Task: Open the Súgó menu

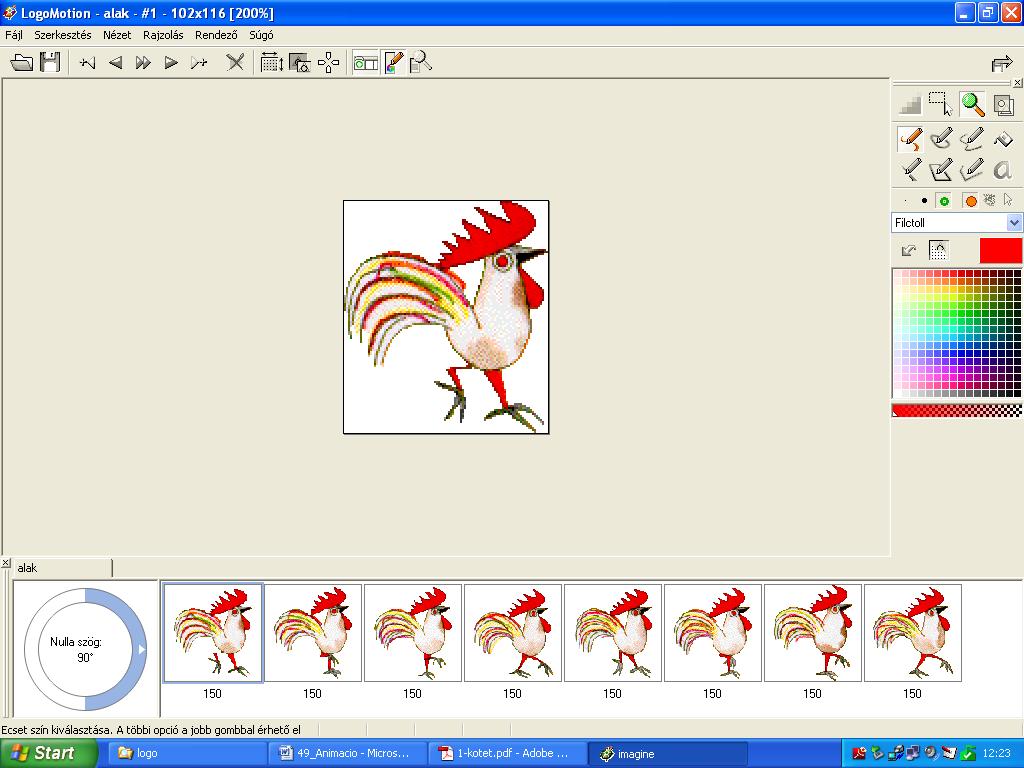Action: pyautogui.click(x=261, y=35)
